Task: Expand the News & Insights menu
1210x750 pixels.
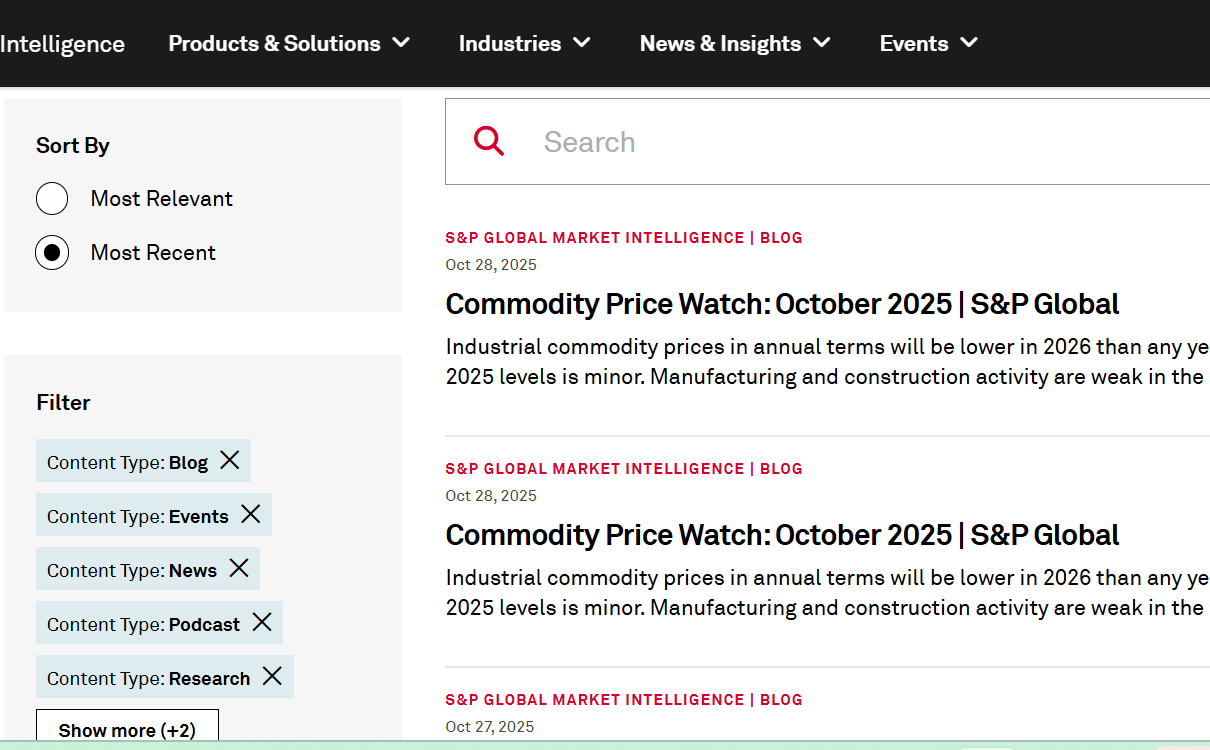Action: (735, 43)
